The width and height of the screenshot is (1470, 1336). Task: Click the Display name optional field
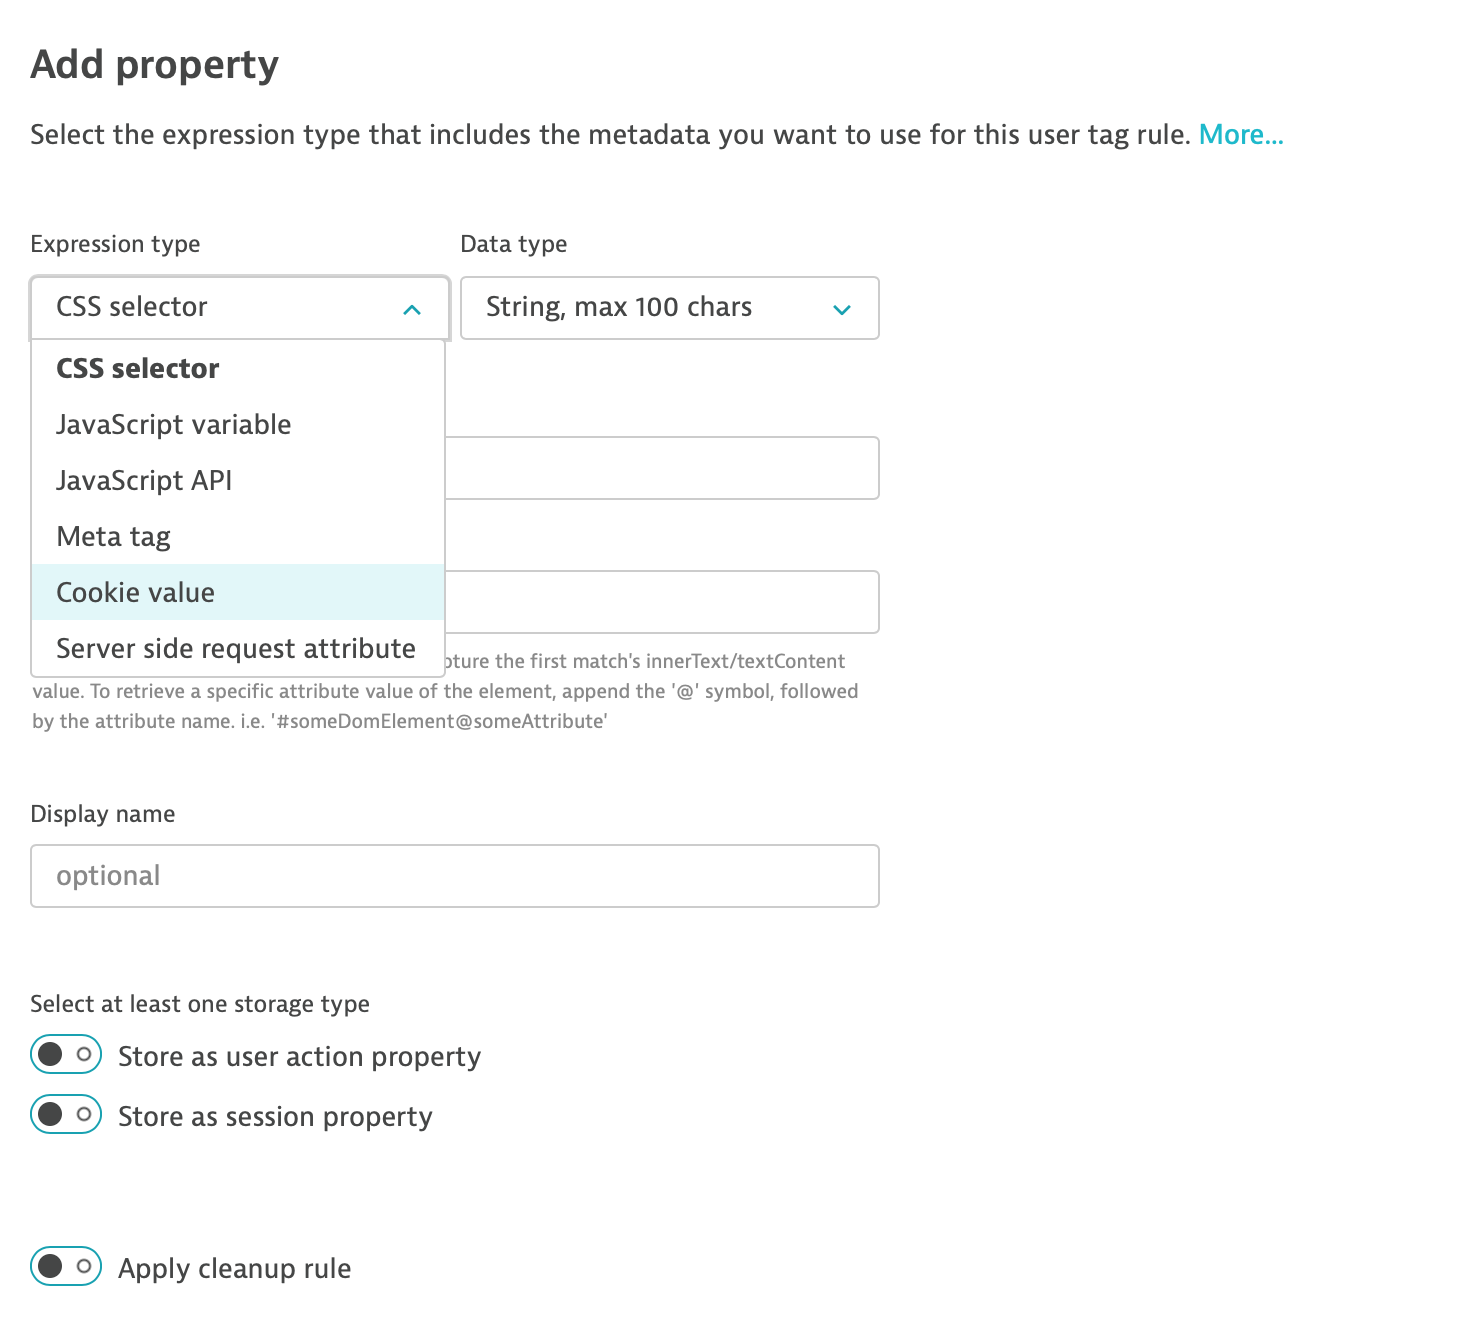coord(455,877)
